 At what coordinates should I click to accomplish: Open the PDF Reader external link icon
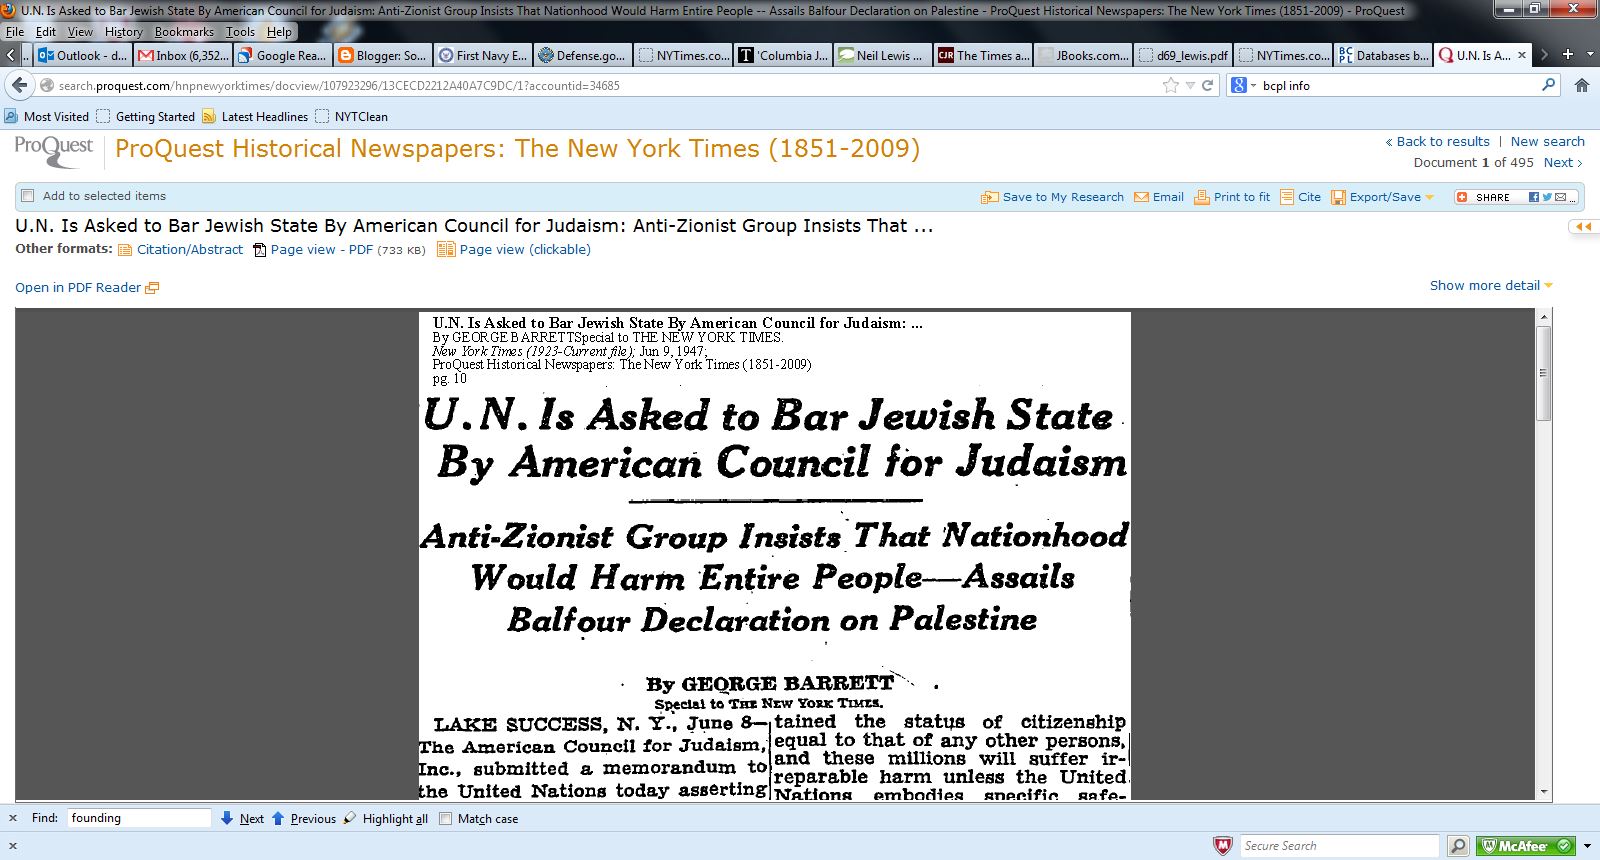coord(152,288)
